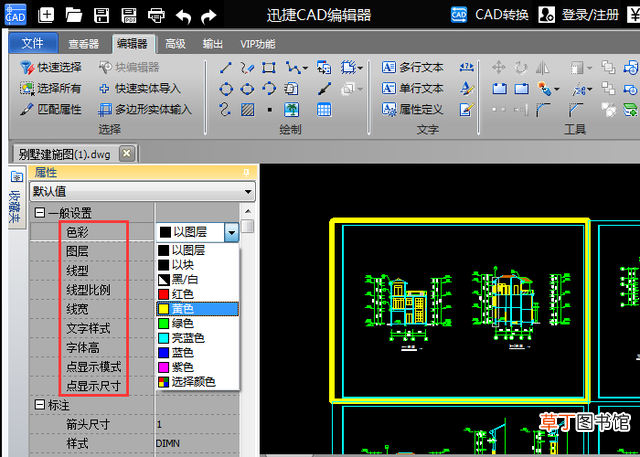Select the freehand polyline pen tool
Screen dimensions: 640x457
247,67
